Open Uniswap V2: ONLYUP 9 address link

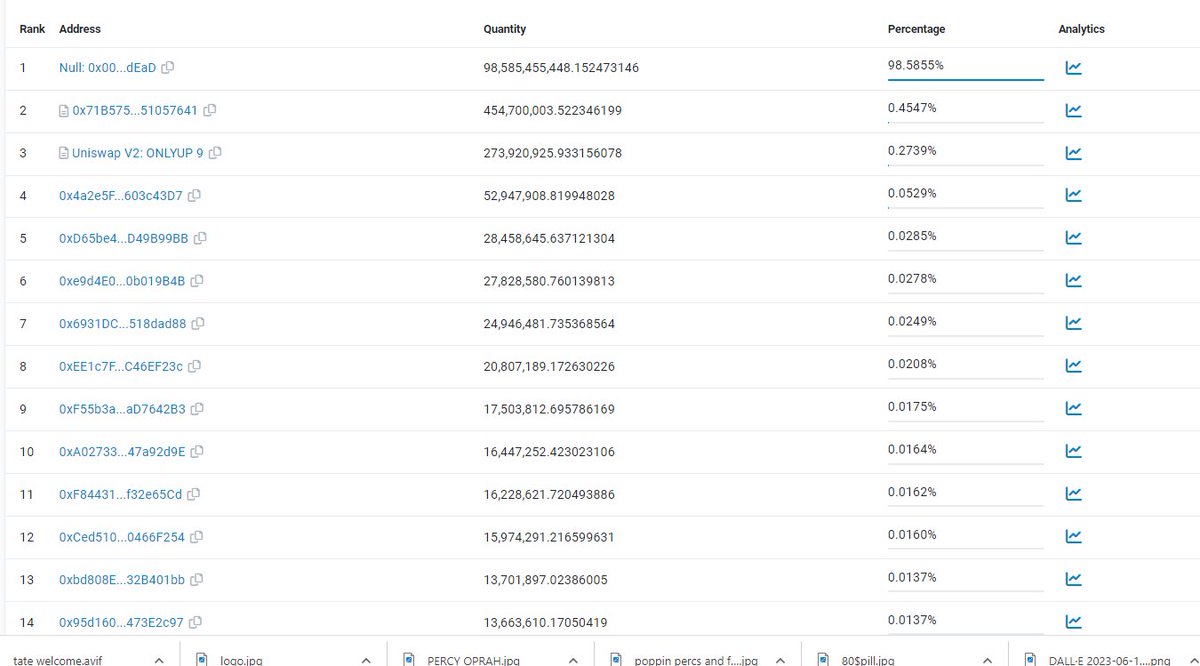tap(138, 153)
